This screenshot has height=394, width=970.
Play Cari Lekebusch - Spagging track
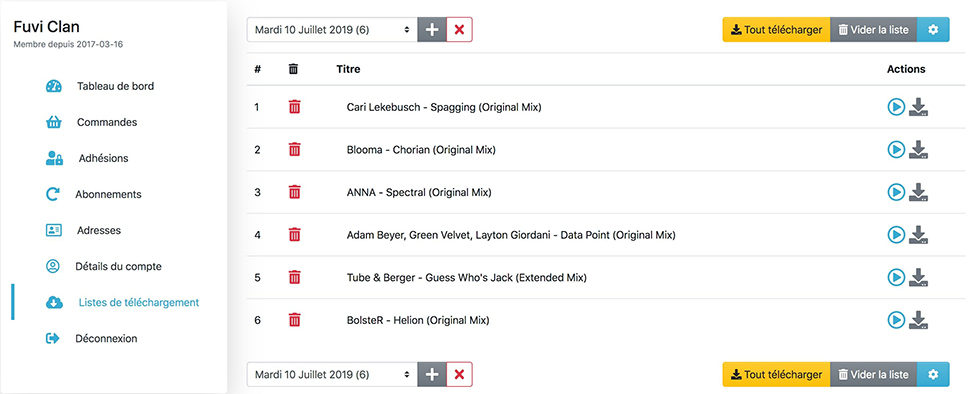896,107
